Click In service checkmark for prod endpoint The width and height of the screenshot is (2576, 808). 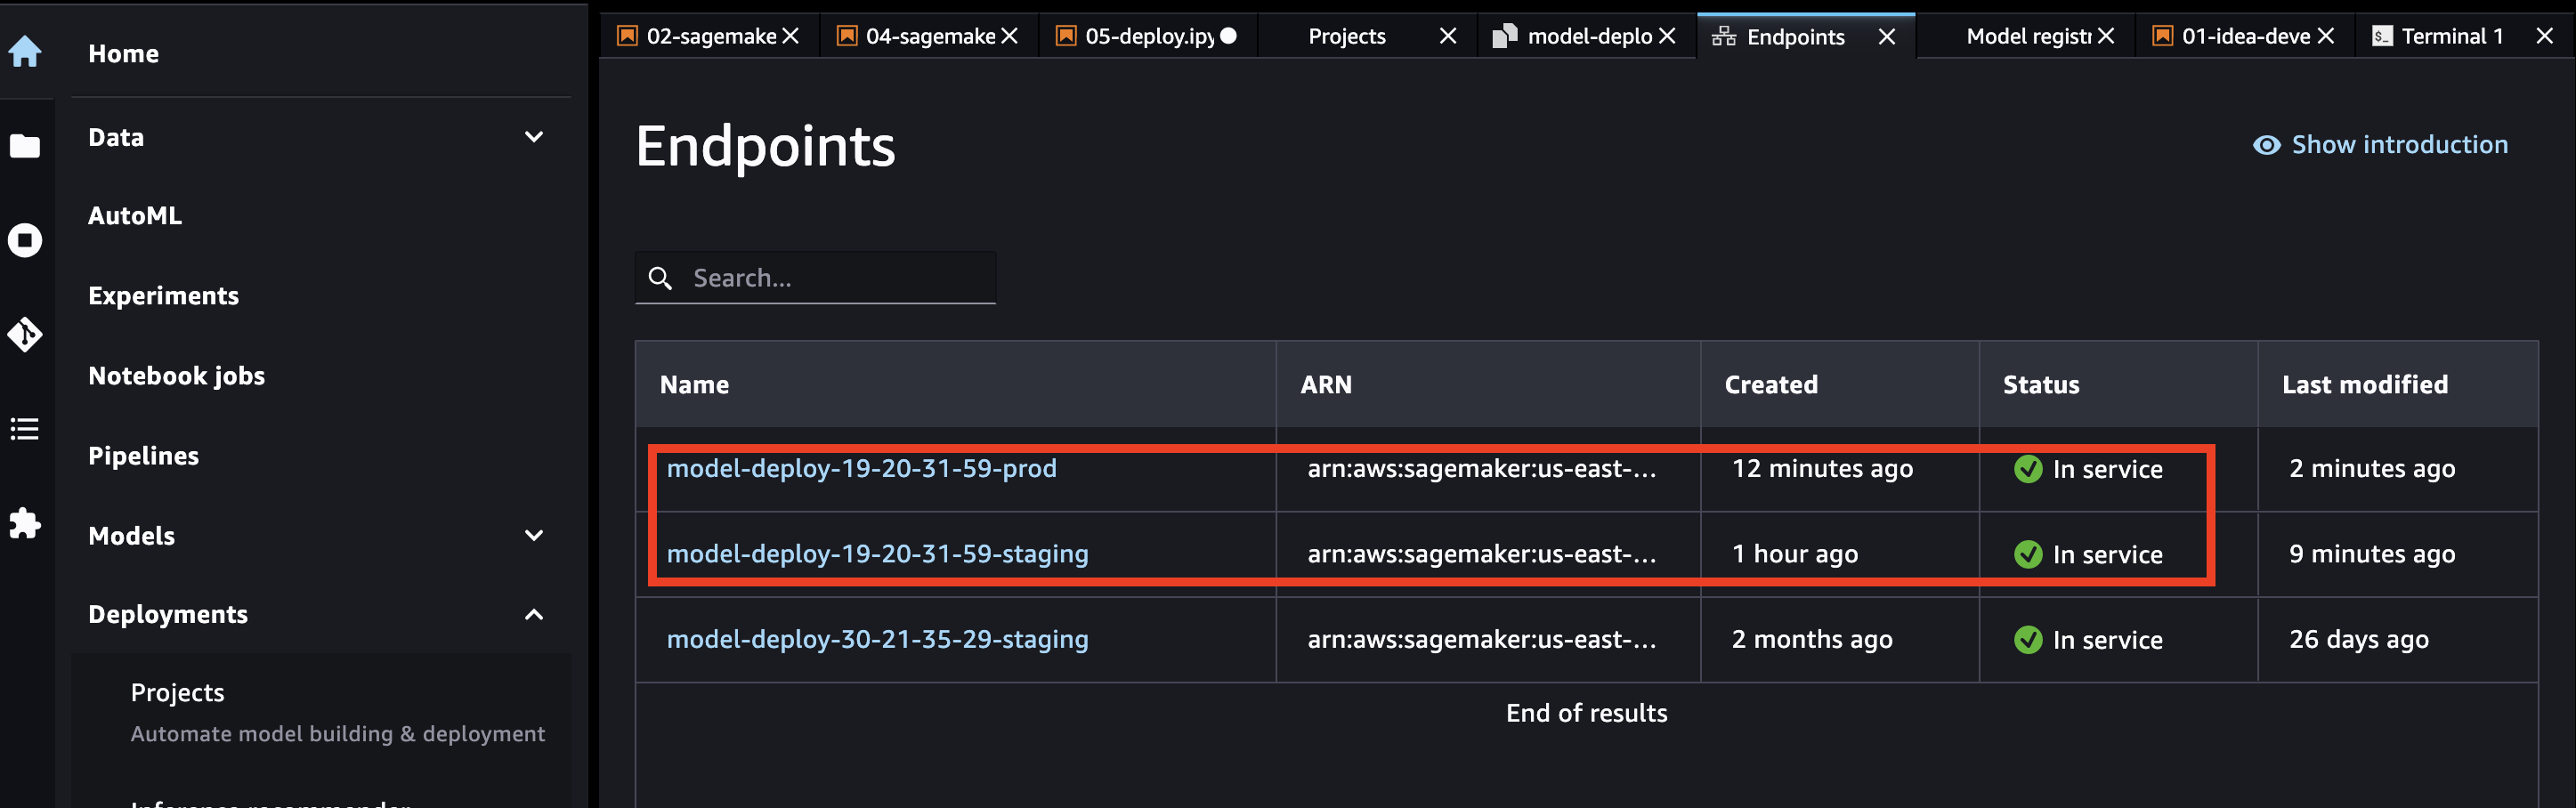[x=2028, y=469]
